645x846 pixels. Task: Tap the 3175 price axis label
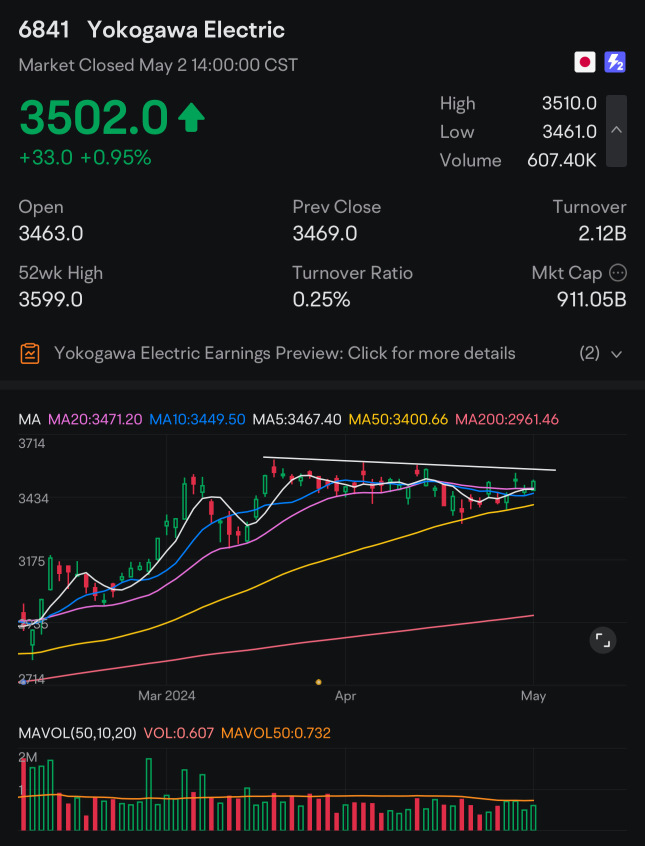(33, 561)
